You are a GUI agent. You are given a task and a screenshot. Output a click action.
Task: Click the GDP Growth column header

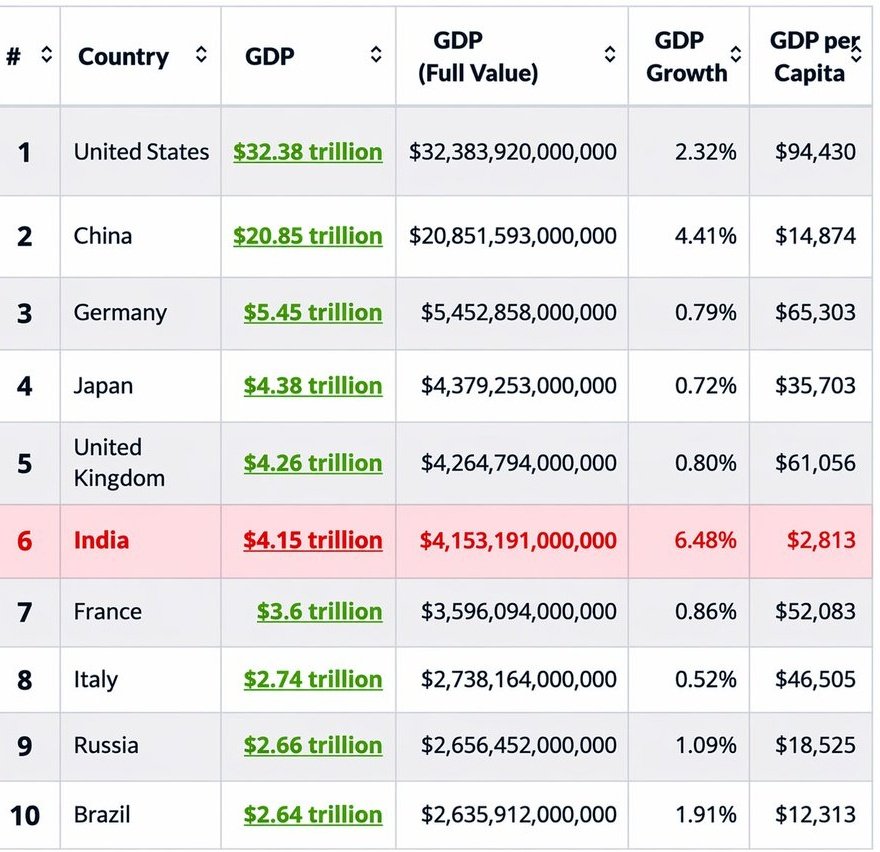(x=686, y=56)
